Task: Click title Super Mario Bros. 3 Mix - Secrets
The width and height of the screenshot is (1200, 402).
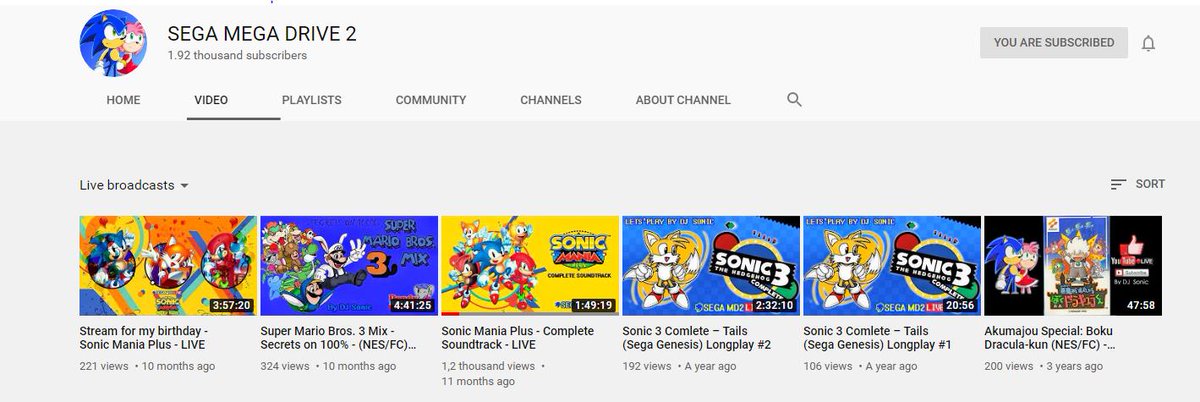Action: (x=338, y=338)
